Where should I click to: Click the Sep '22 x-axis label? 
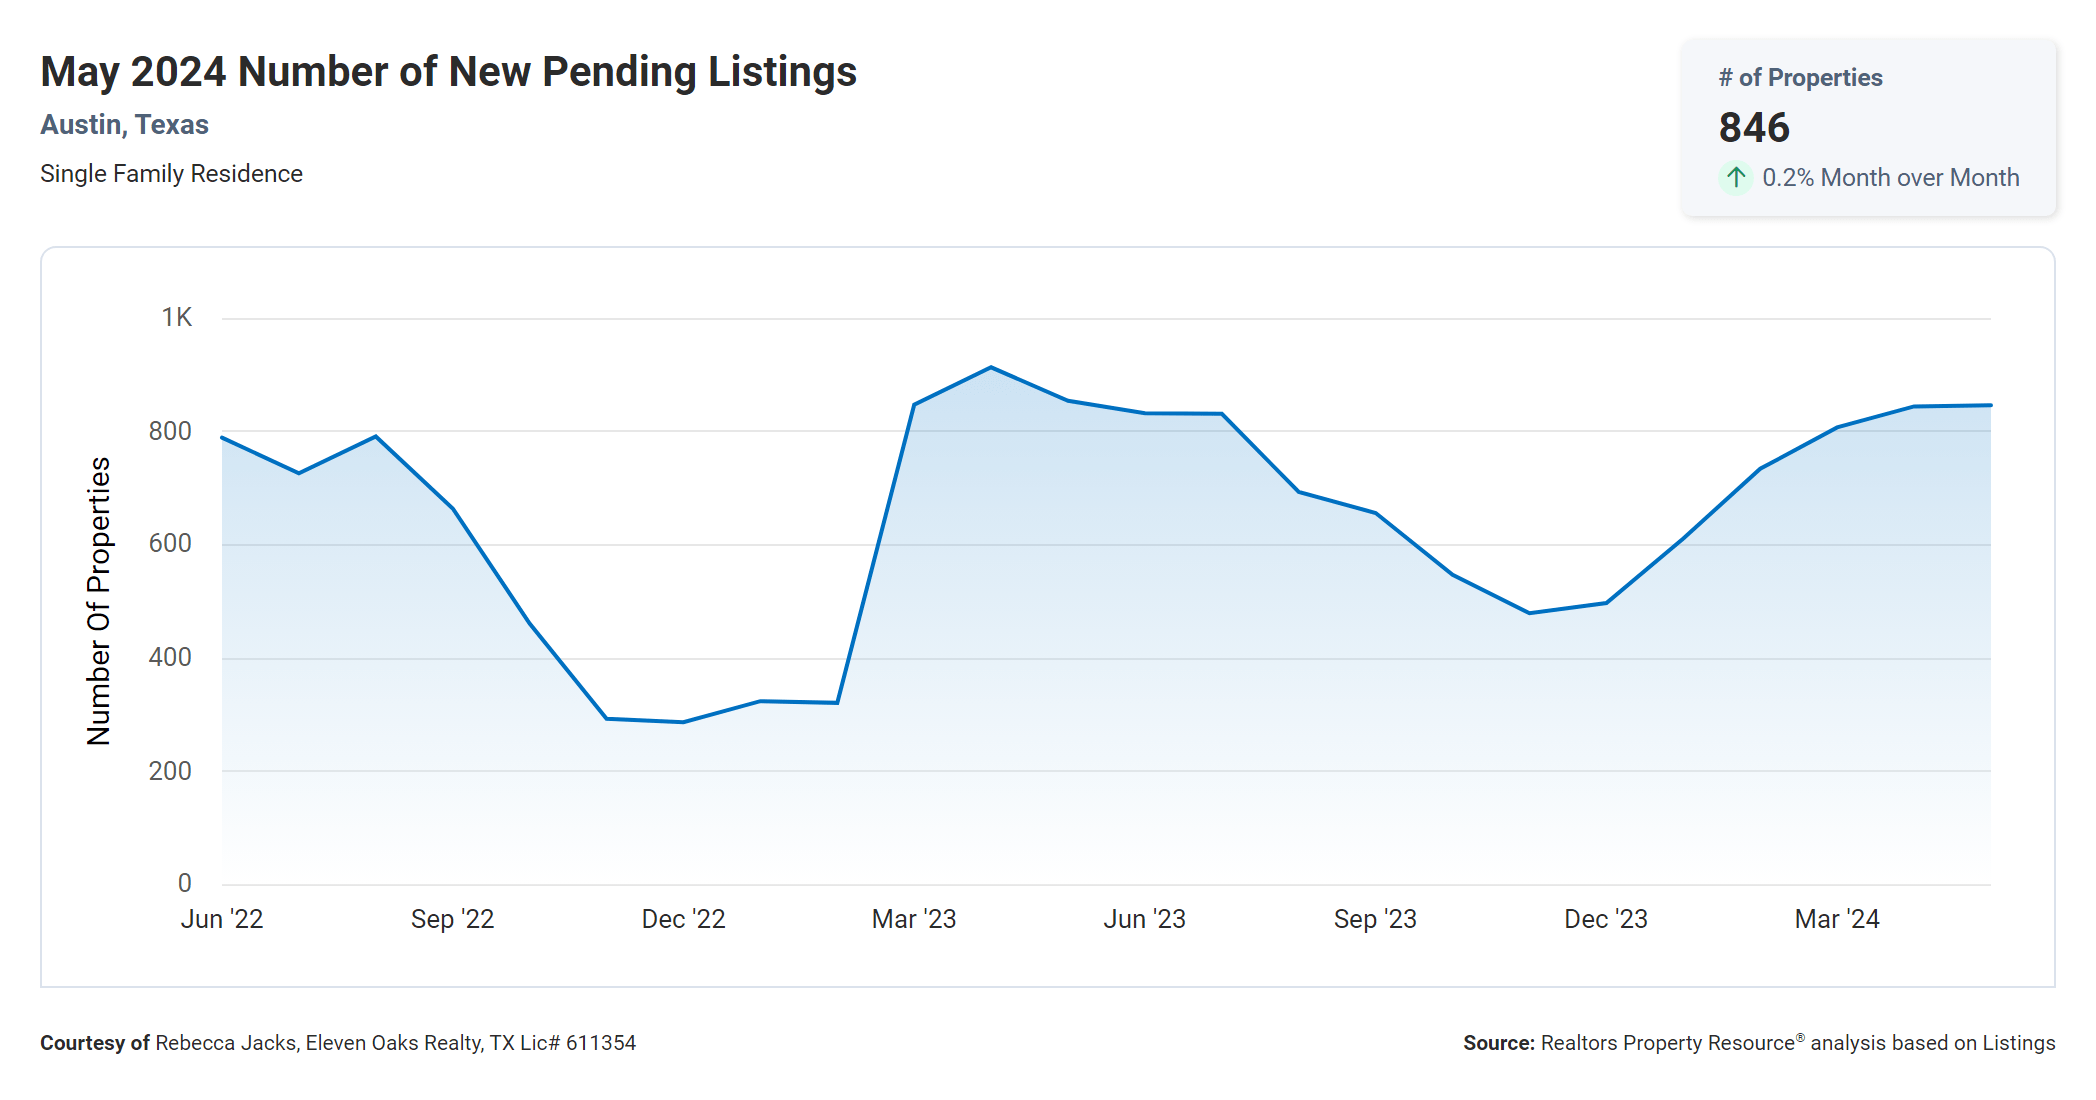(452, 919)
